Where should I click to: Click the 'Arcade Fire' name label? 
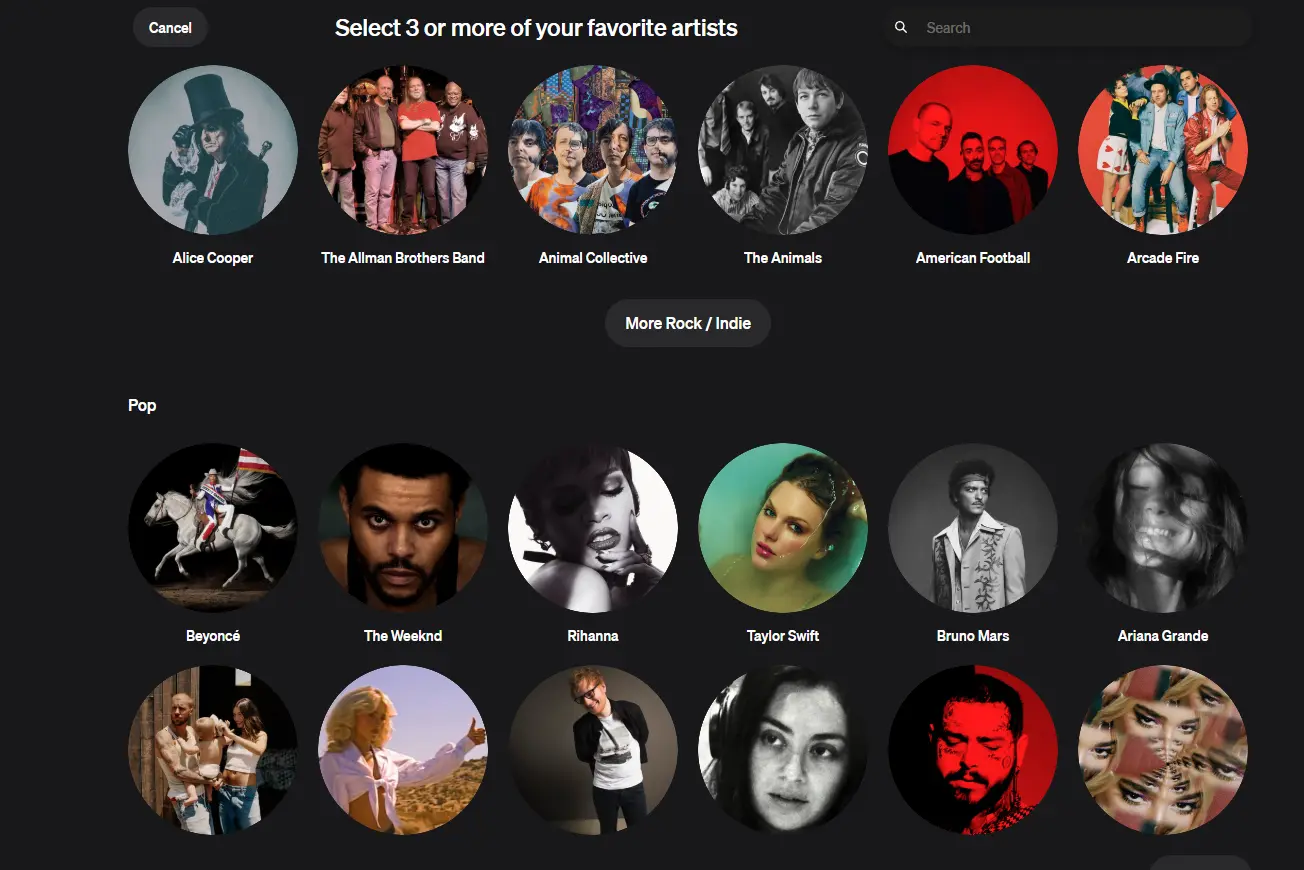[1163, 258]
